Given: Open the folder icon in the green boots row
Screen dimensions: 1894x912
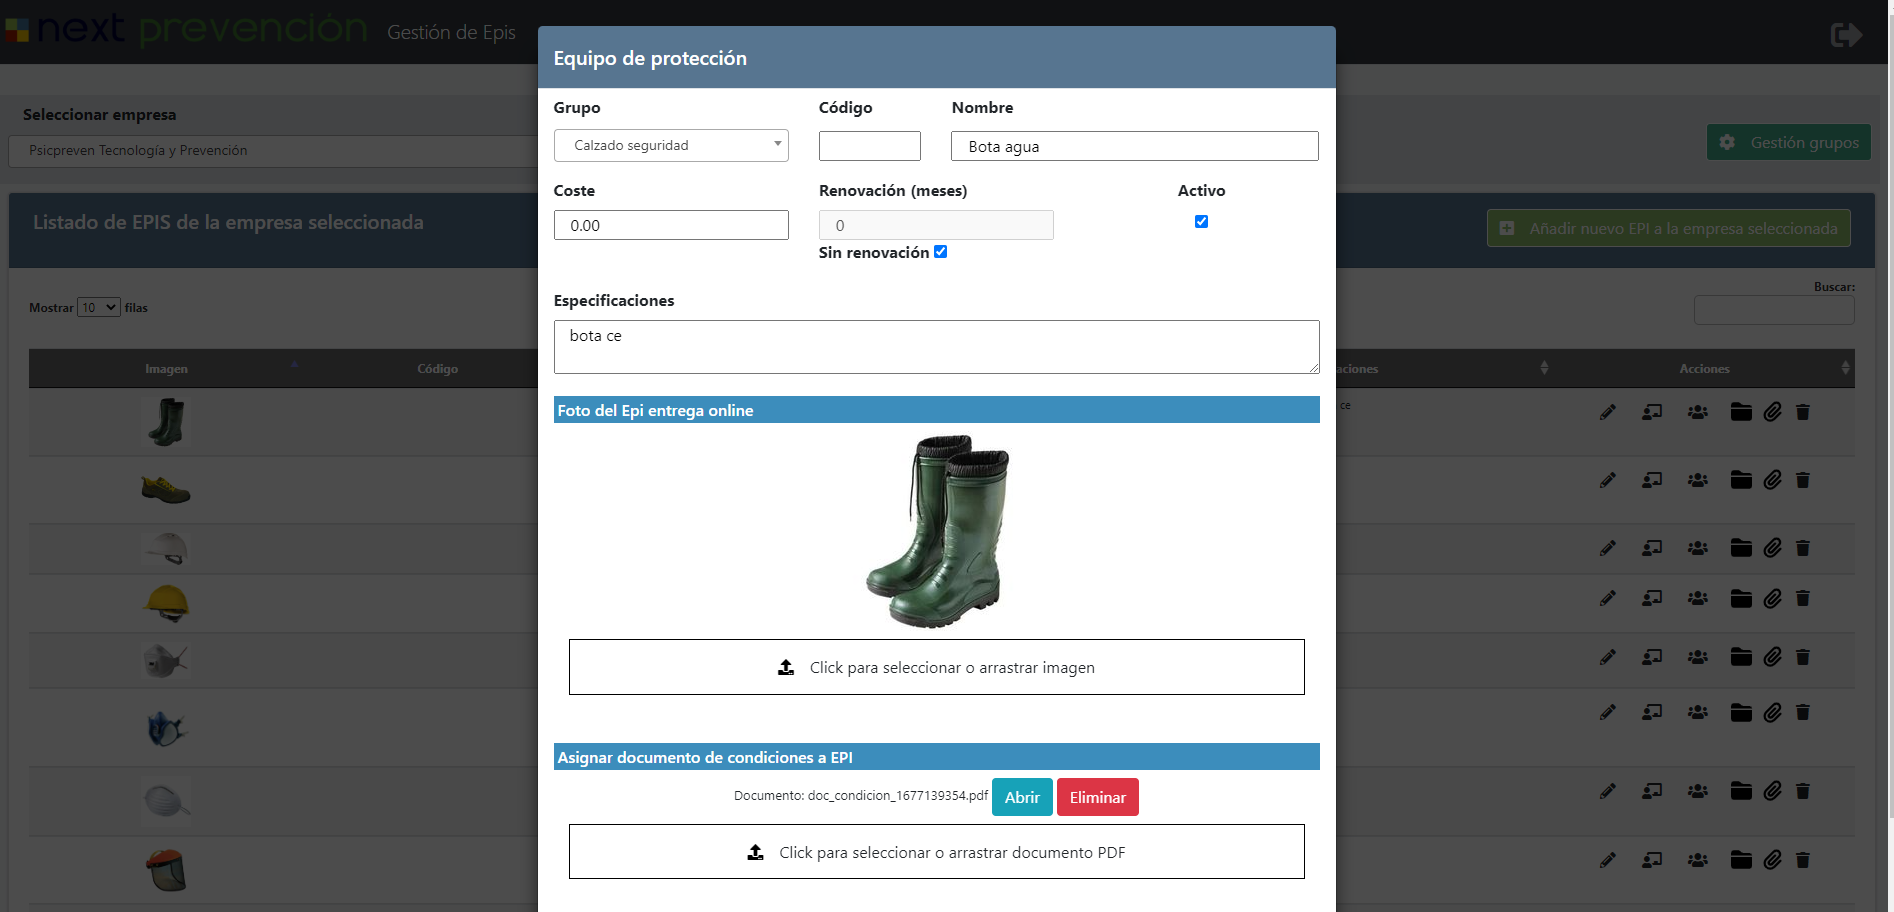Looking at the screenshot, I should click(x=1741, y=412).
